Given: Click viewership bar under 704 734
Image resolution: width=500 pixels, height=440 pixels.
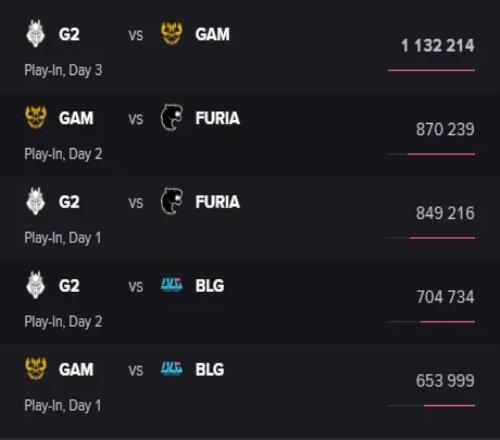Looking at the screenshot, I should tap(432, 322).
